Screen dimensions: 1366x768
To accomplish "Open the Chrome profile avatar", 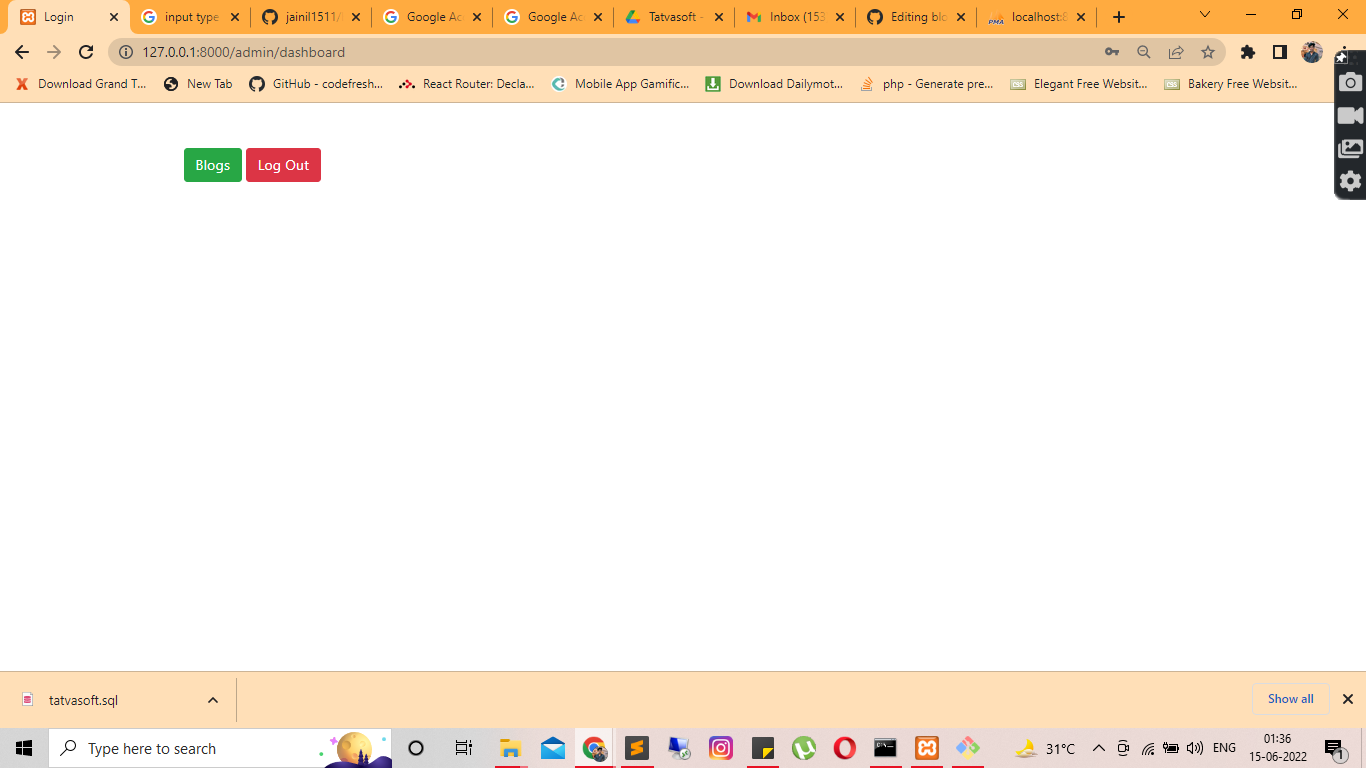I will pos(1313,52).
